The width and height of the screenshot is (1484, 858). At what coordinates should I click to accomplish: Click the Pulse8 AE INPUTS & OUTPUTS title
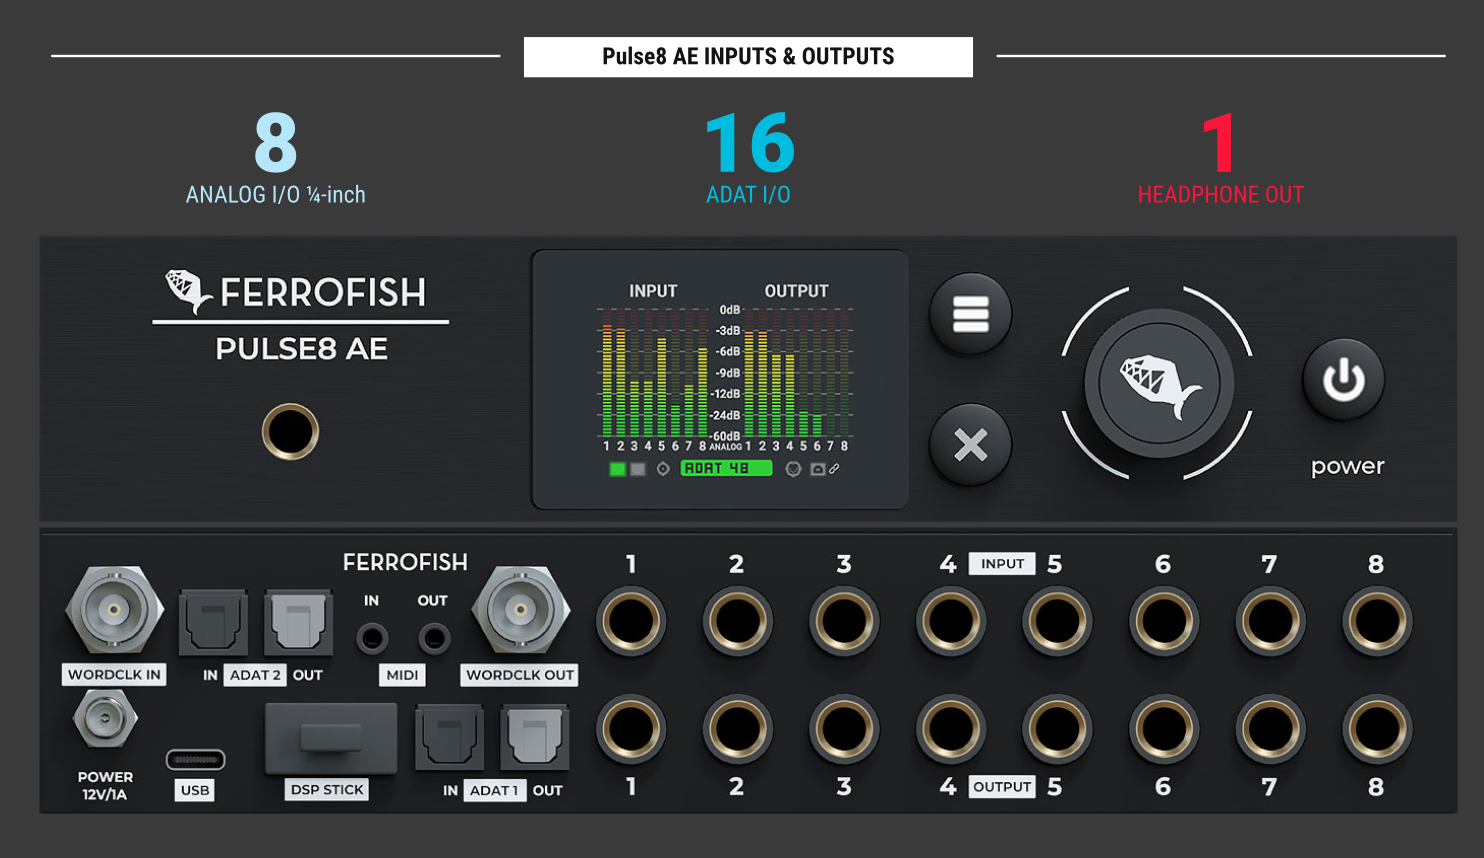click(748, 57)
